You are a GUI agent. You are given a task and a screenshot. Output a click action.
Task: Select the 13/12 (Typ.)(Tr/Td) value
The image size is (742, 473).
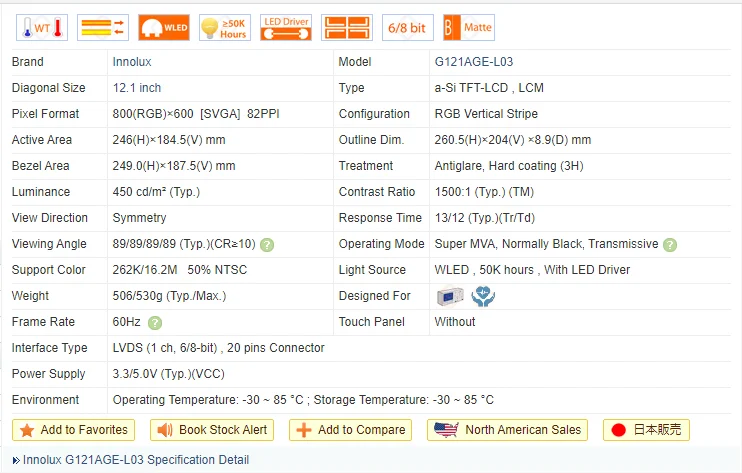click(x=485, y=218)
